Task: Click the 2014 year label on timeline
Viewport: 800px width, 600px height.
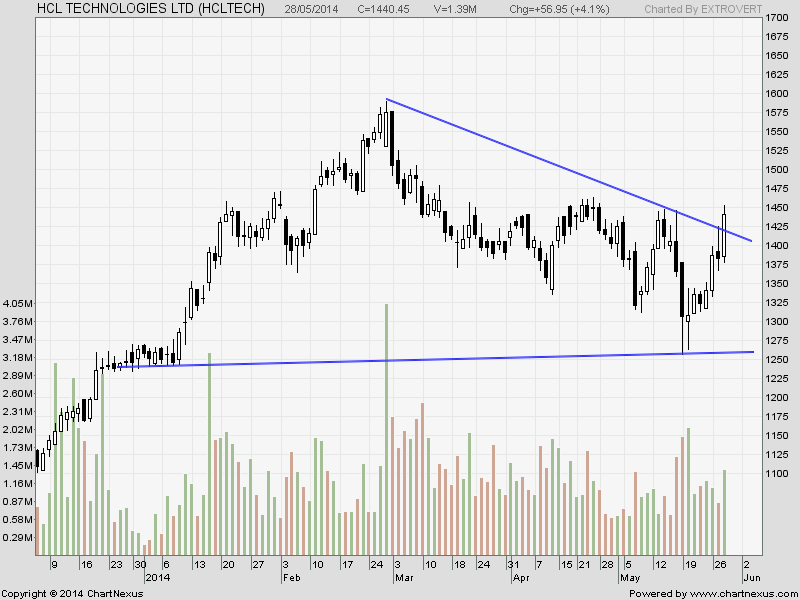Action: pos(159,578)
